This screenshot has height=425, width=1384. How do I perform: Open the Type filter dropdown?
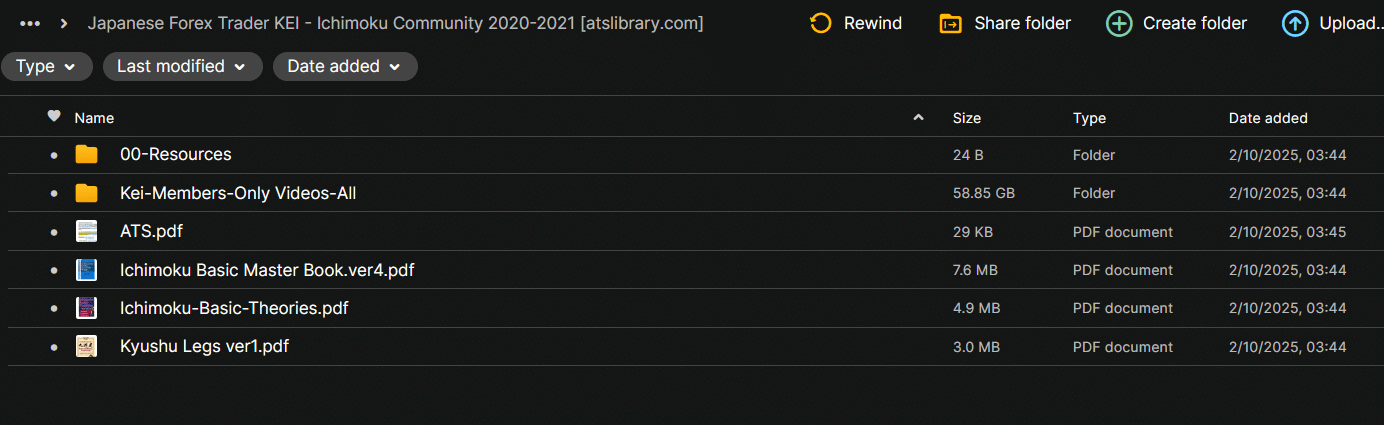[x=46, y=67]
